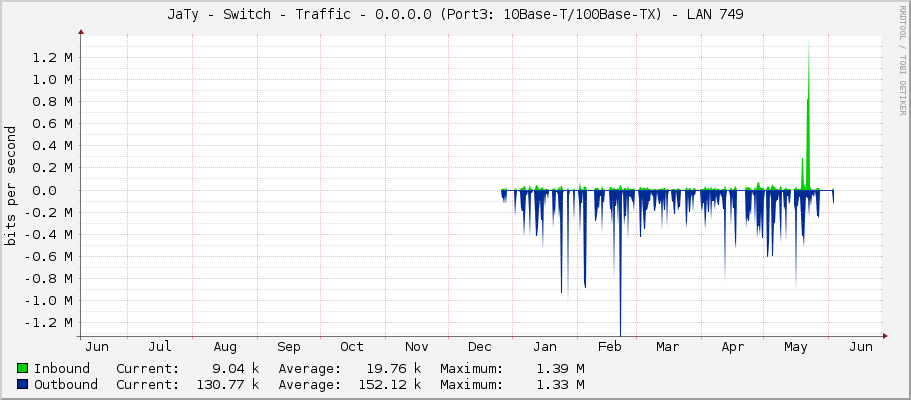Click the '0.6 M' y-axis label

coord(52,124)
